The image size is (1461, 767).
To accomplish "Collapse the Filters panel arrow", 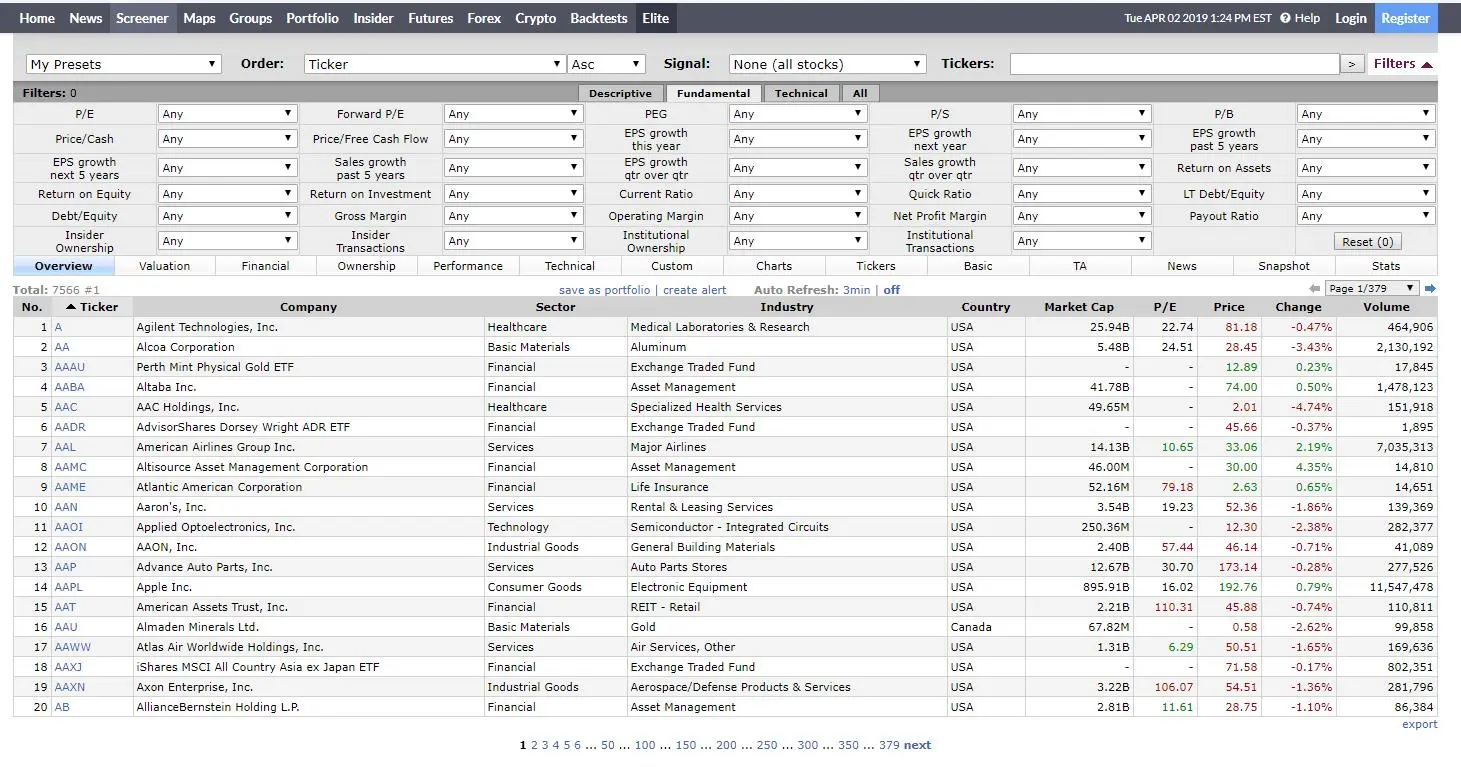I will 1427,64.
